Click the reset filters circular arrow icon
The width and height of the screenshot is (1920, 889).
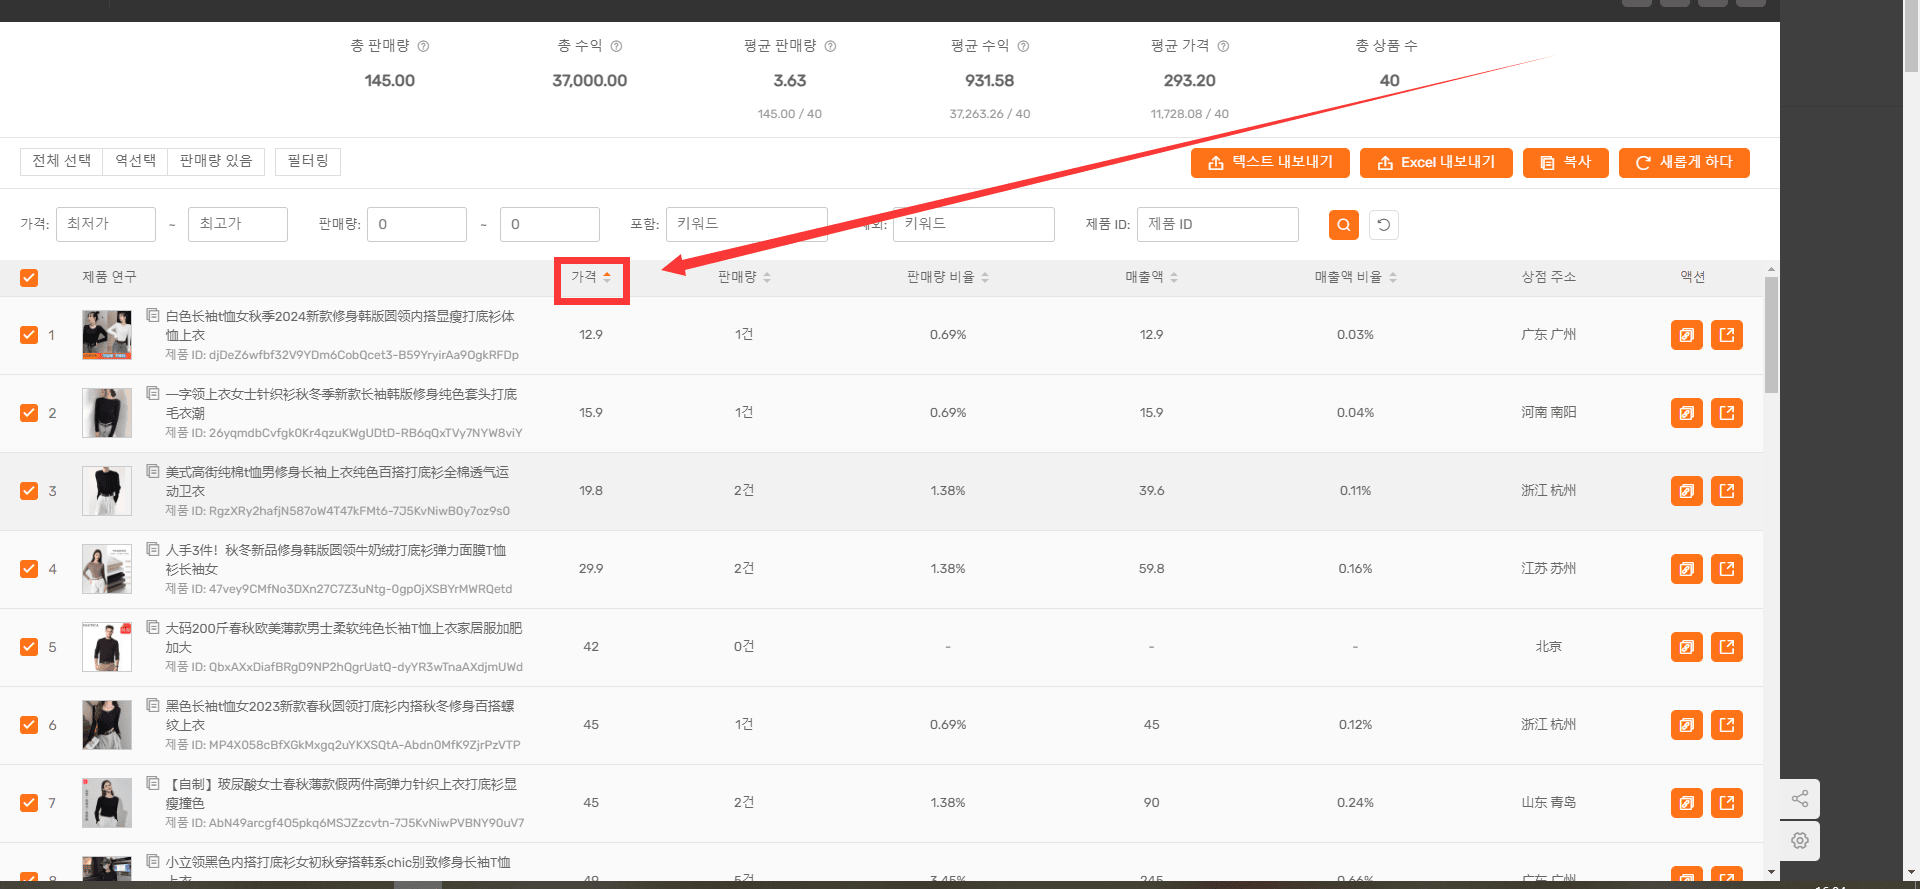1384,224
